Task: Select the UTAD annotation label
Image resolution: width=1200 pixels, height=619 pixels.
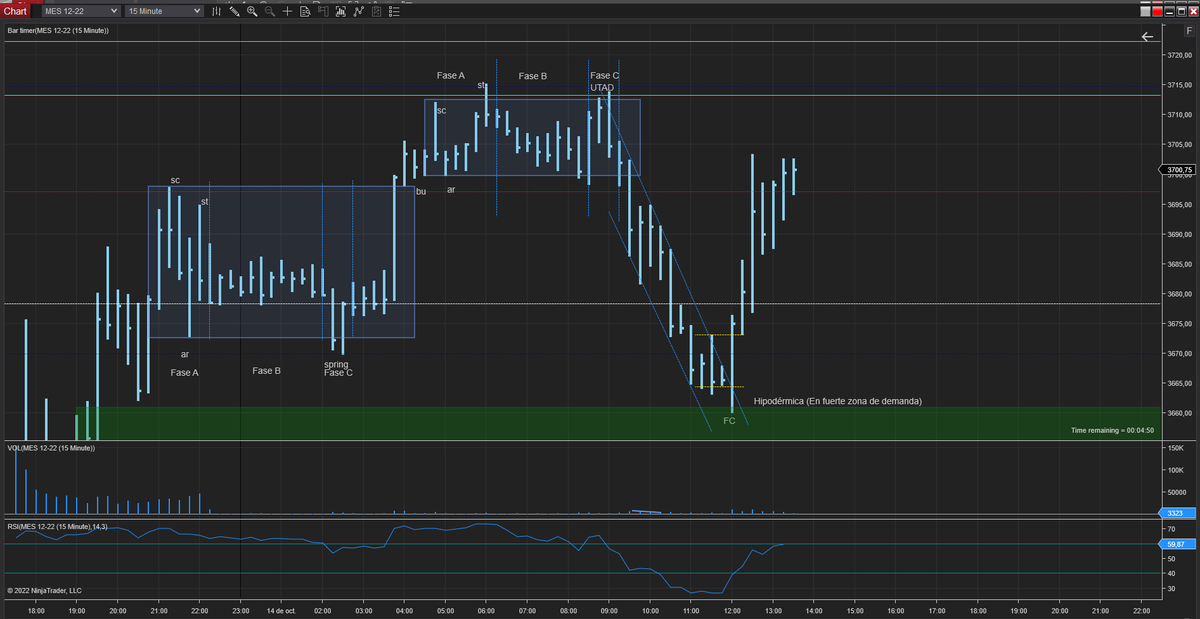Action: tap(602, 88)
